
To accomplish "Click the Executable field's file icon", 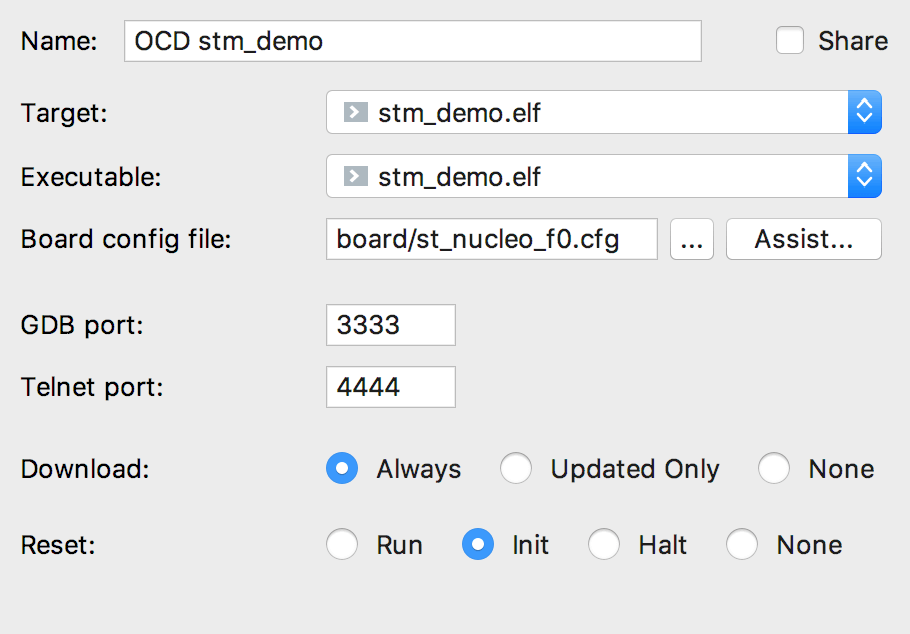I will 355,176.
